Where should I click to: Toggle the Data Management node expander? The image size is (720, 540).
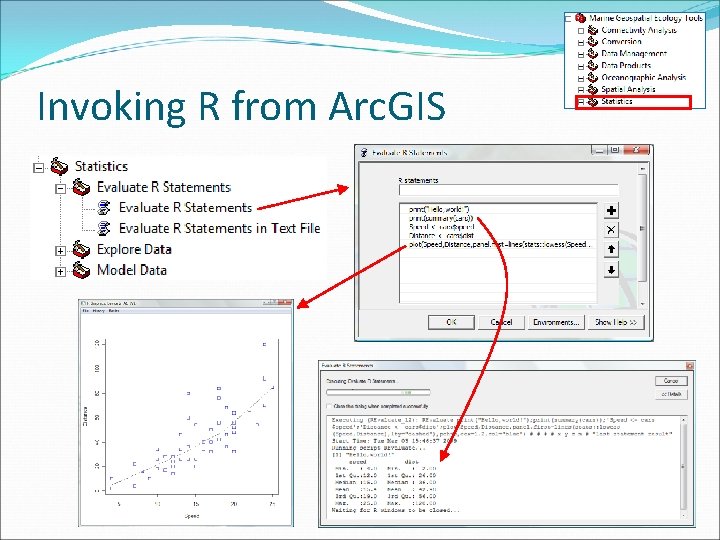tap(581, 55)
